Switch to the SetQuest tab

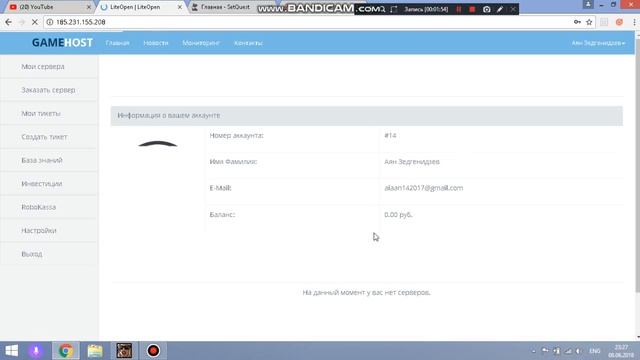[x=224, y=7]
